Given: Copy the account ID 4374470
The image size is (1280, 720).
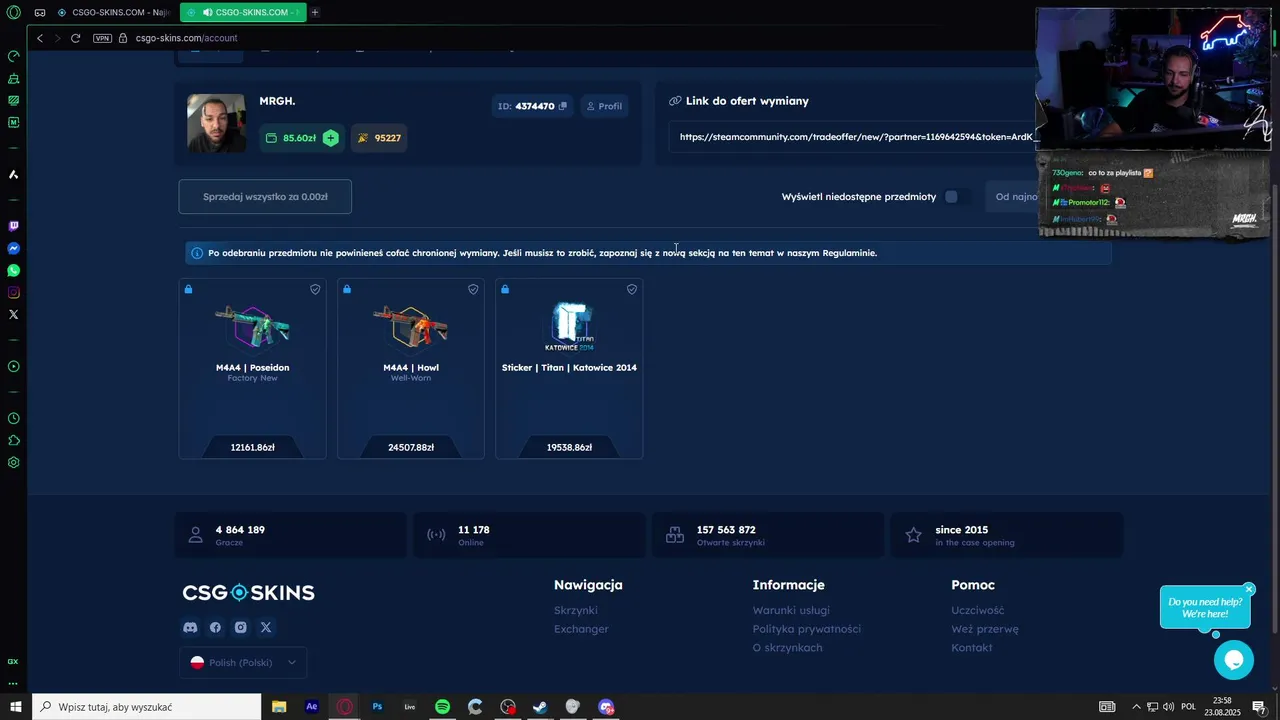Looking at the screenshot, I should (x=563, y=106).
